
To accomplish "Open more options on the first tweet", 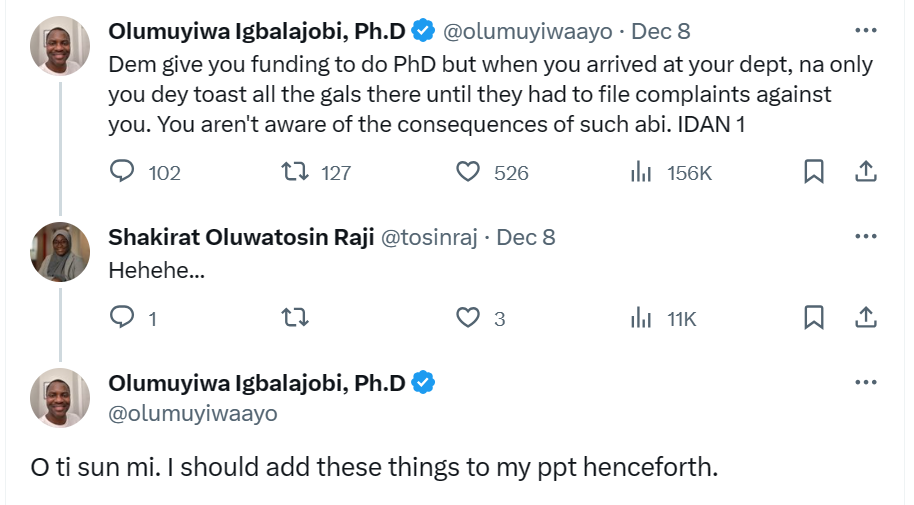I will pos(865,31).
